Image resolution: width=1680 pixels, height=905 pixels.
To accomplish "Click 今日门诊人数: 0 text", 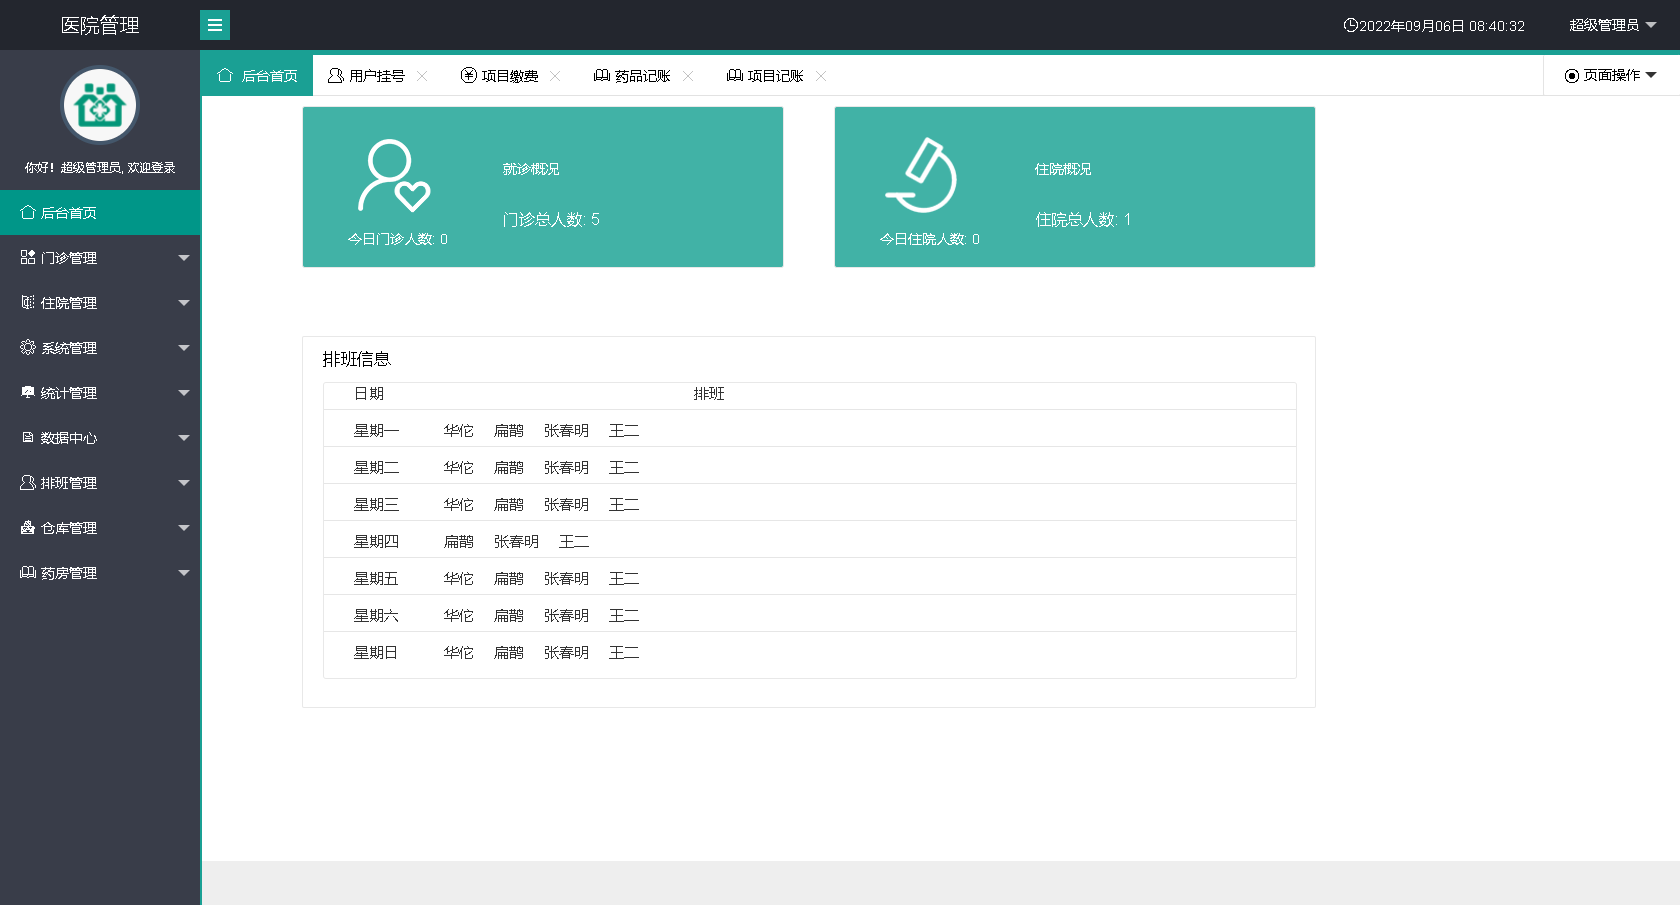I will (398, 239).
